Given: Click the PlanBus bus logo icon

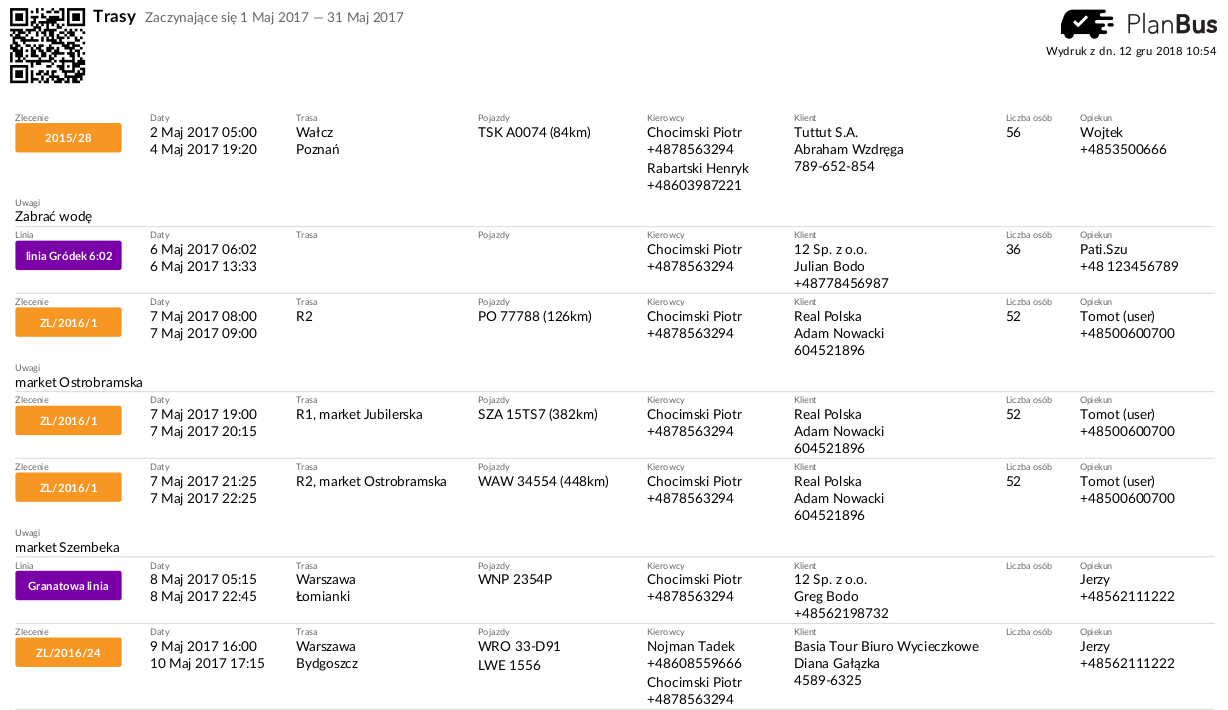Looking at the screenshot, I should coord(1087,24).
